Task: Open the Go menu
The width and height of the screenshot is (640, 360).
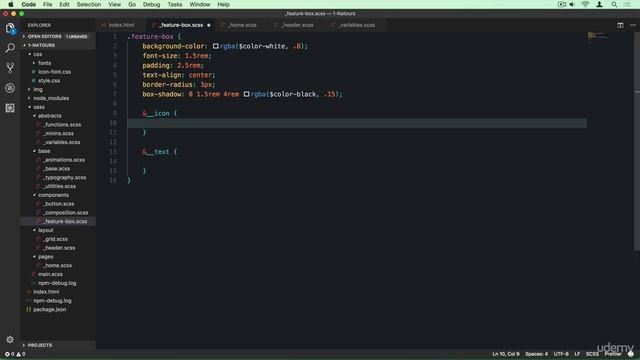Action: (132, 4)
